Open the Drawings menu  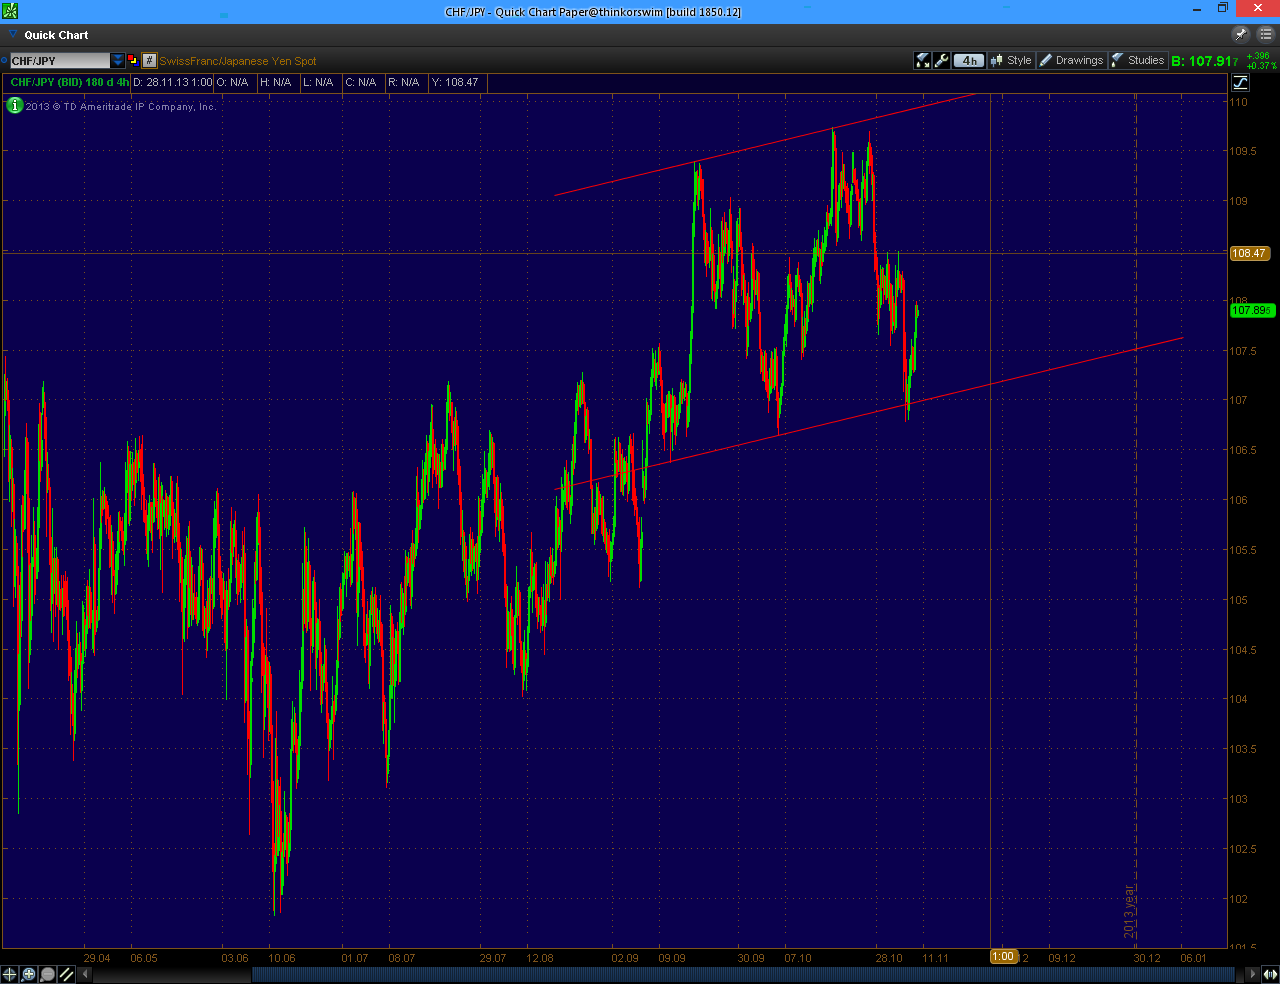(x=1071, y=61)
